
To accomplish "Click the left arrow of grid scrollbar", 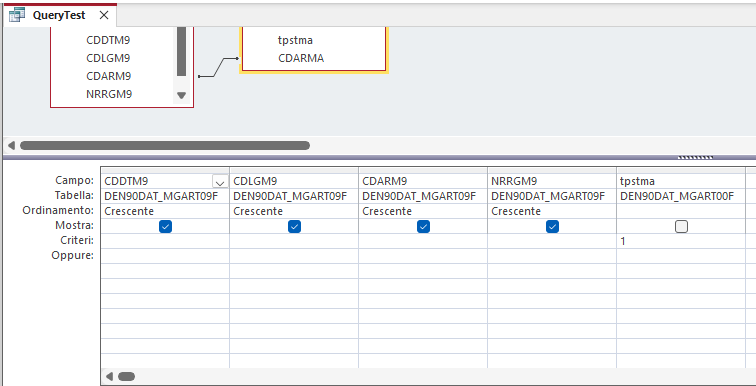I will pyautogui.click(x=110, y=376).
